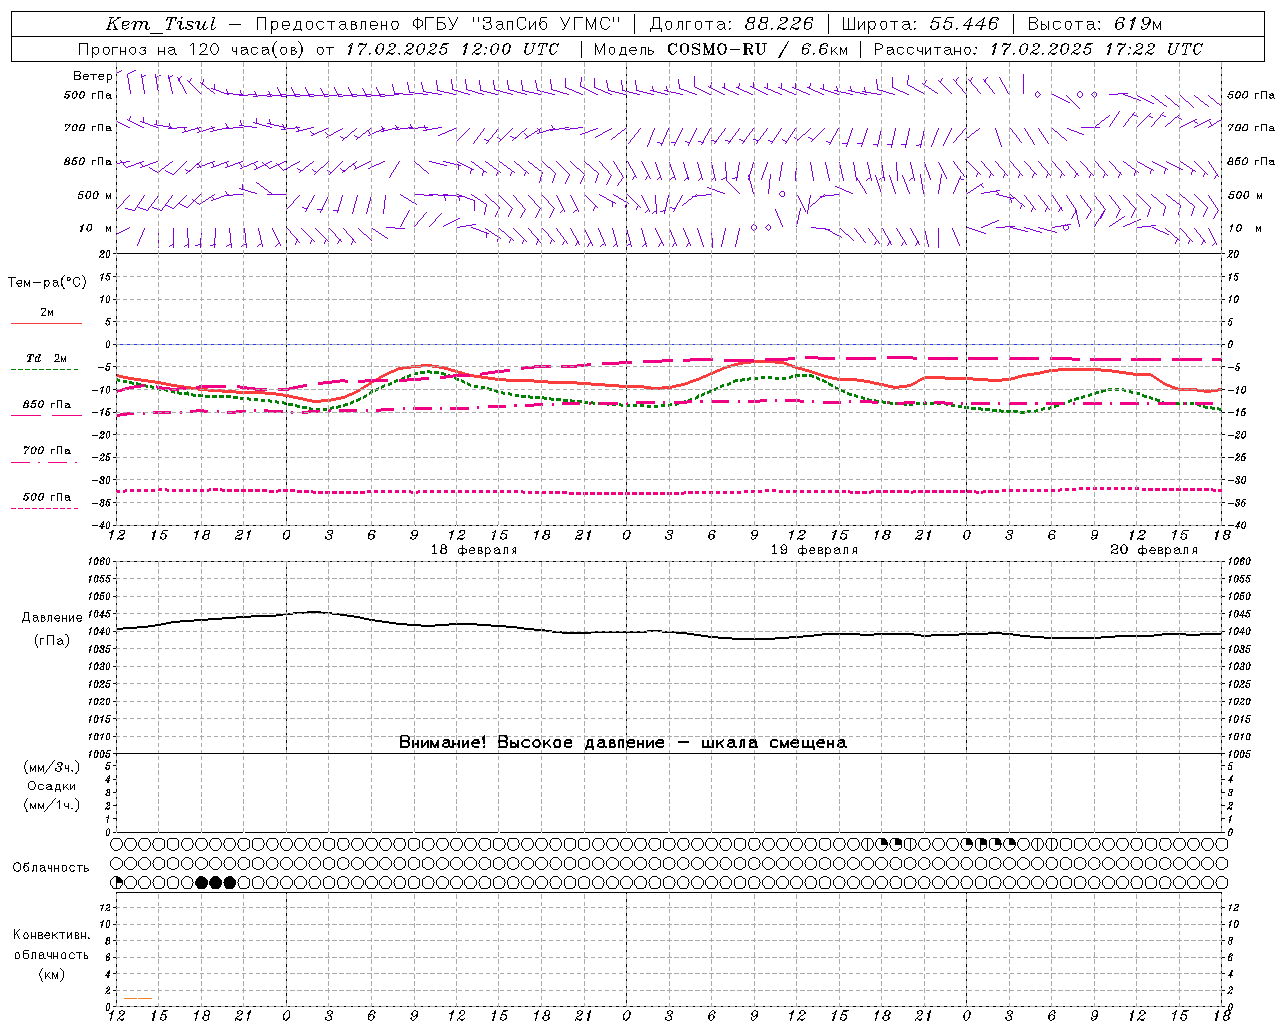Click the 500 м wind level label on the left

[95, 195]
